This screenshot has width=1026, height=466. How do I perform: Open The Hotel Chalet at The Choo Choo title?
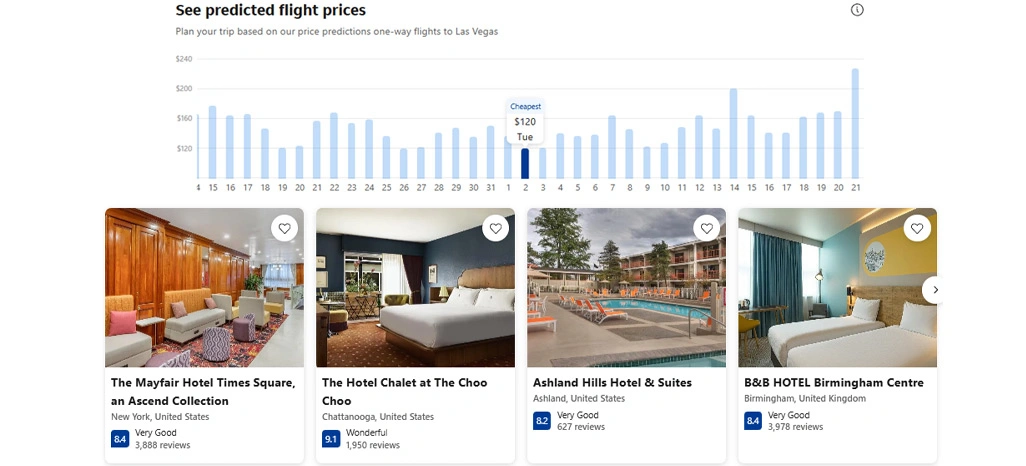[x=405, y=391]
